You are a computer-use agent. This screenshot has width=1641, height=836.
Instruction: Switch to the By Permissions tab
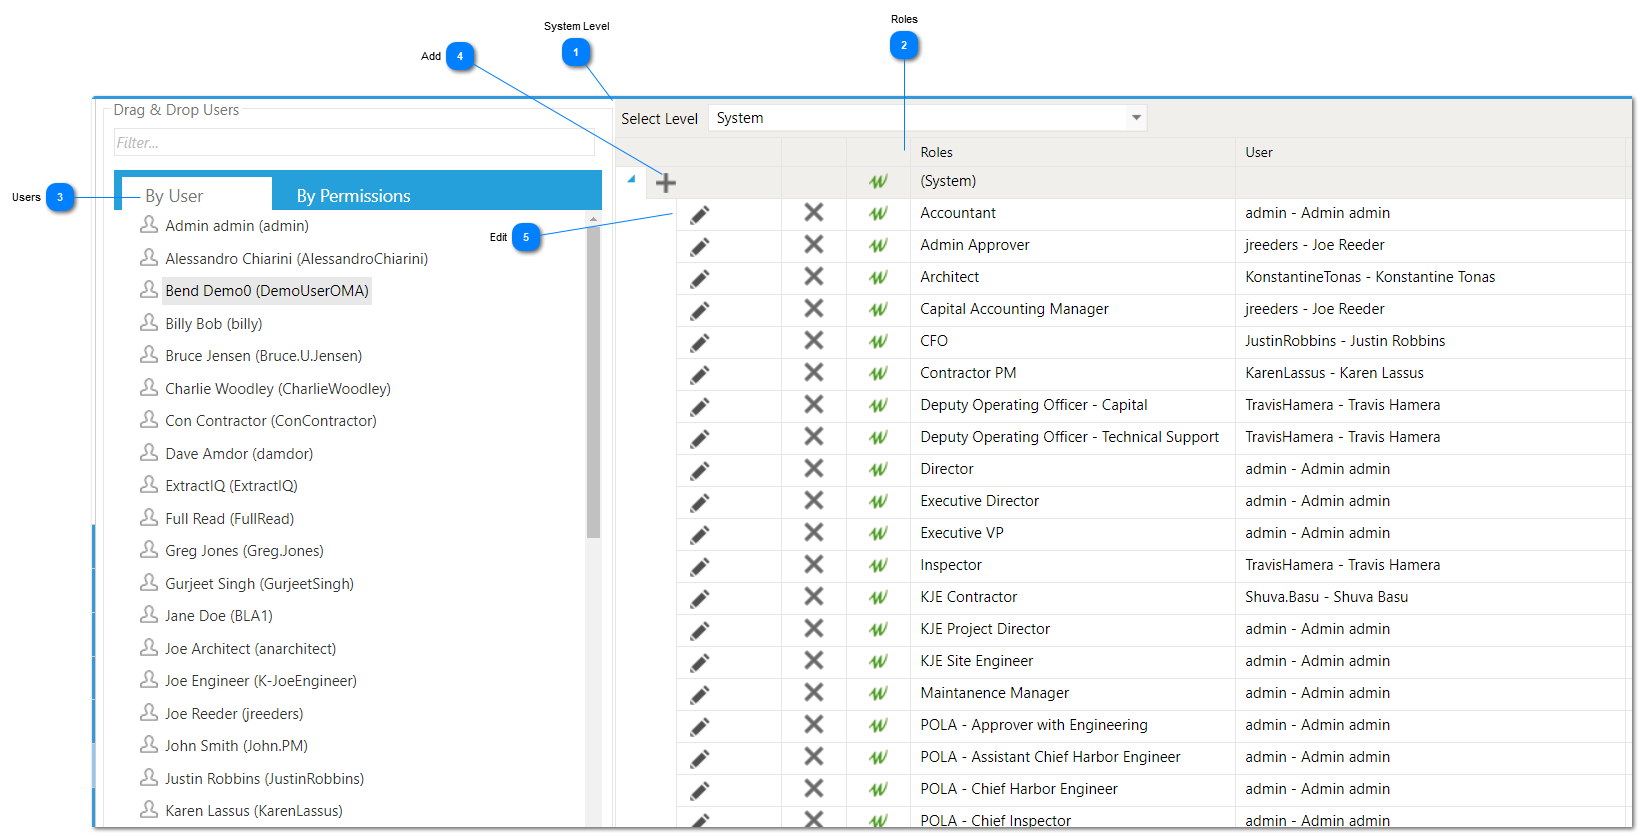[353, 196]
